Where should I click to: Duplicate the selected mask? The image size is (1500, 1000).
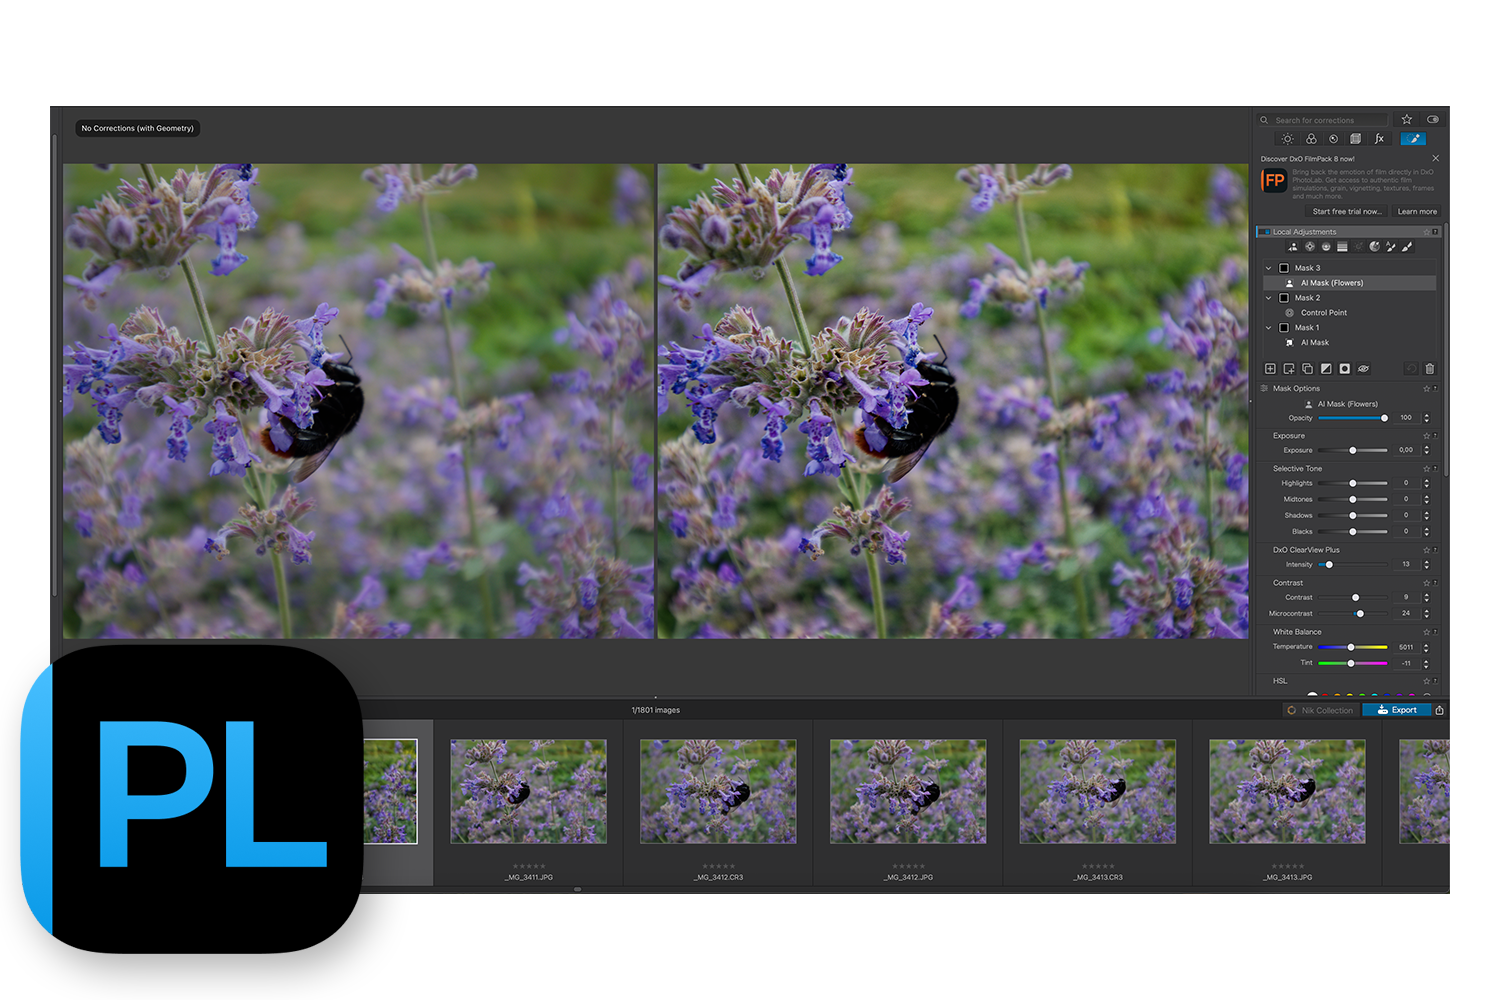click(x=1307, y=369)
